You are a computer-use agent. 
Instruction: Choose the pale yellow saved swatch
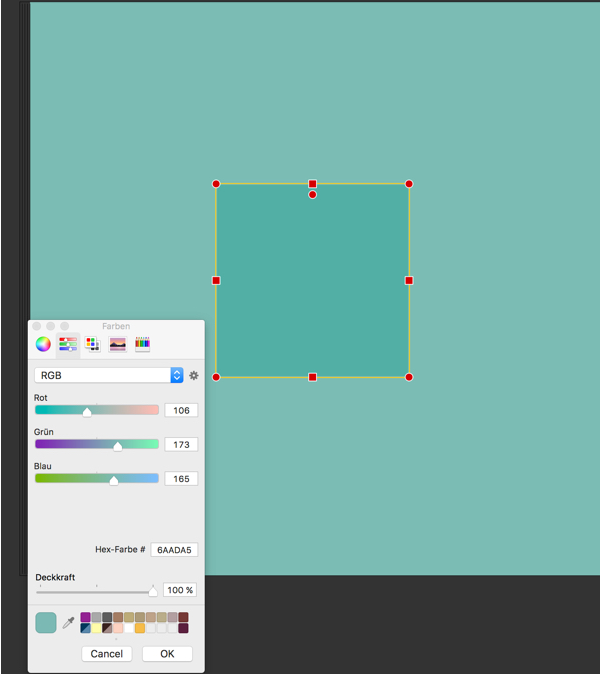tap(96, 628)
